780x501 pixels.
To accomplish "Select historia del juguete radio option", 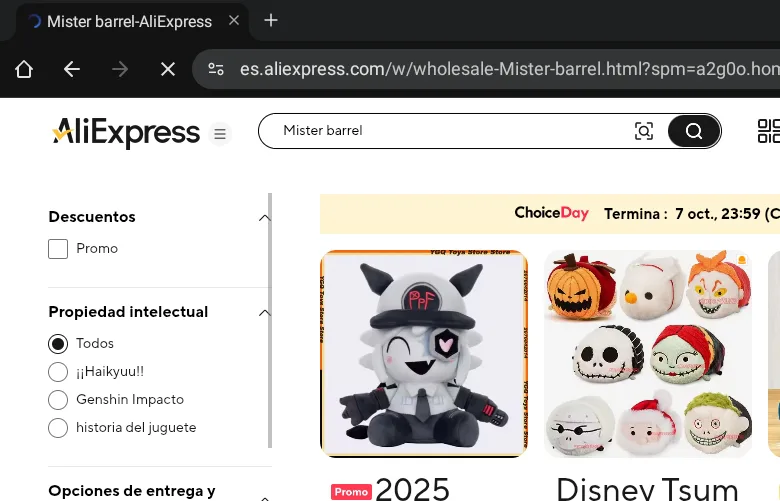I will pos(58,427).
